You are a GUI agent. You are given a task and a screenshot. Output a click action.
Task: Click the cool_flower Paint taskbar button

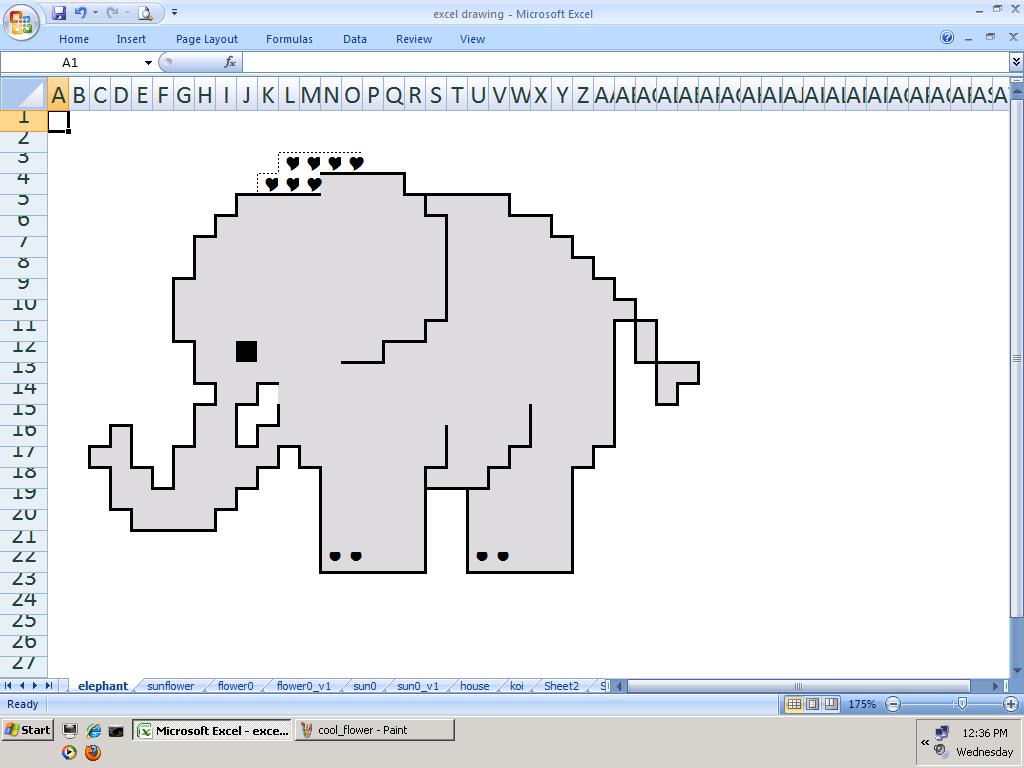(x=374, y=730)
